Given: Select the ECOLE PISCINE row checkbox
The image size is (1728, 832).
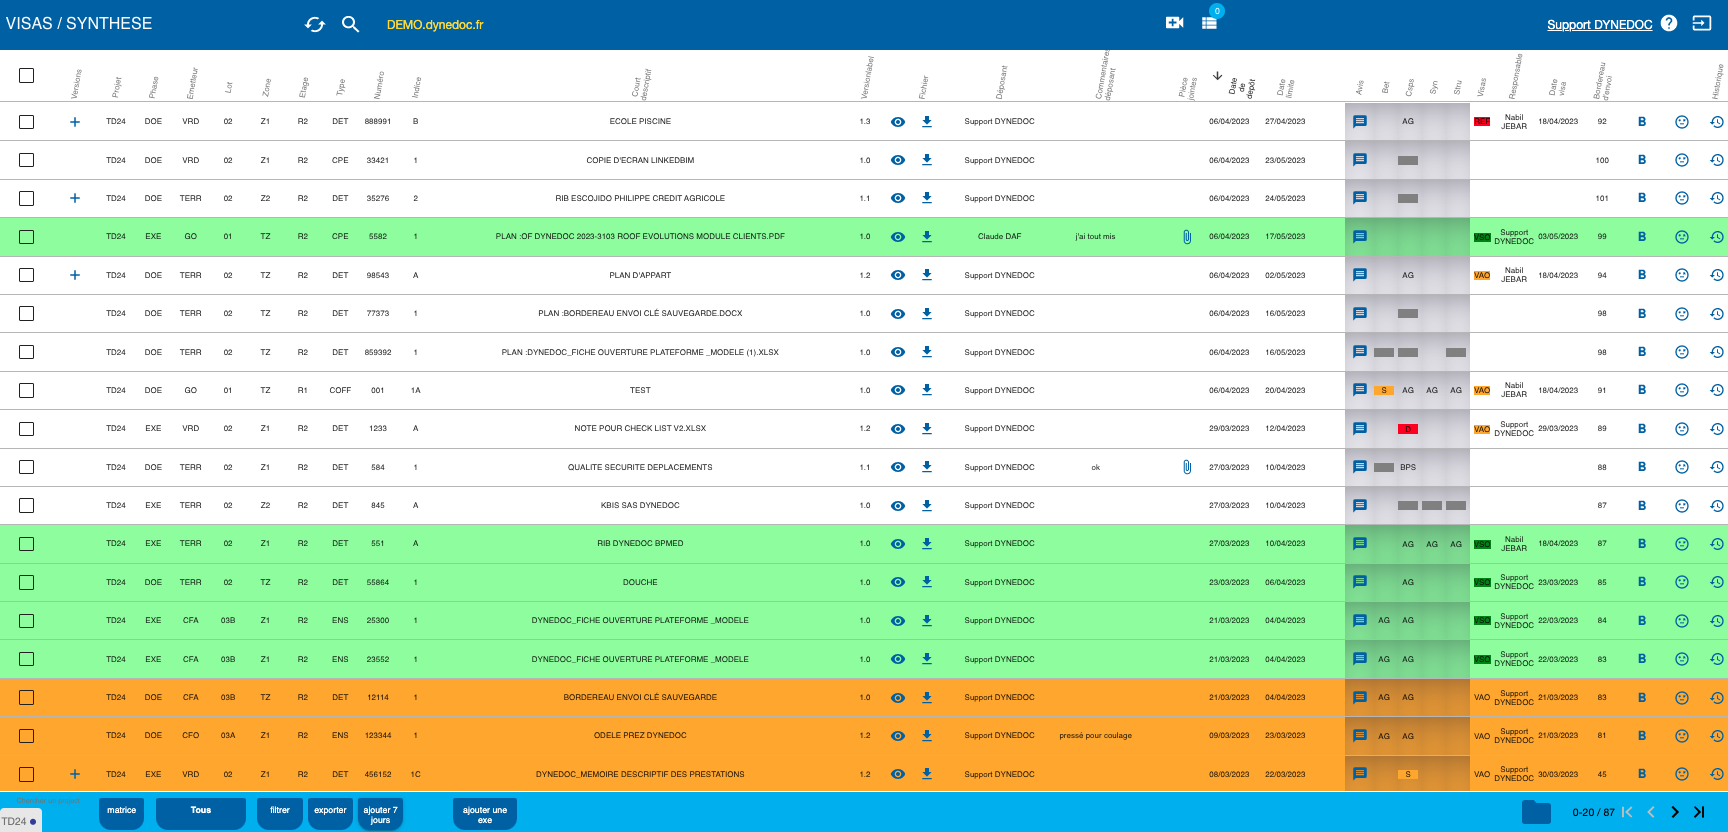Looking at the screenshot, I should pyautogui.click(x=27, y=122).
